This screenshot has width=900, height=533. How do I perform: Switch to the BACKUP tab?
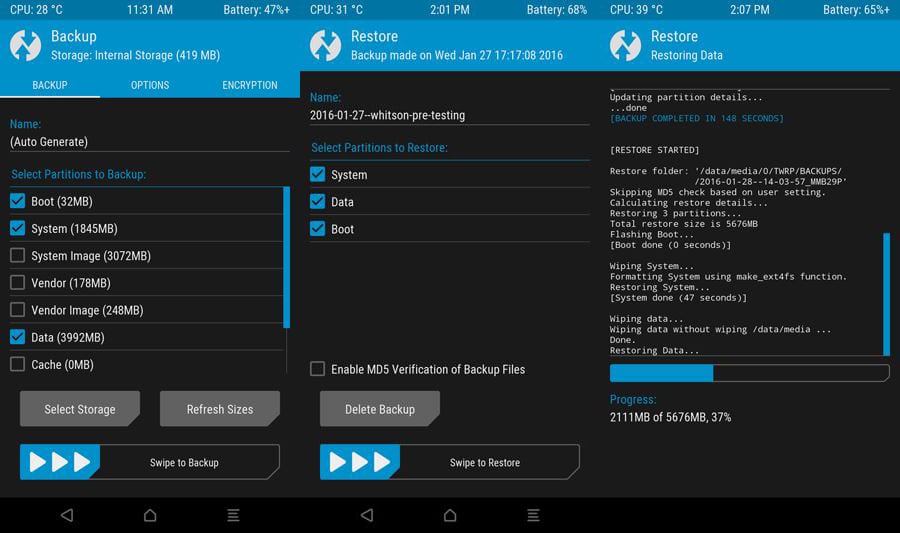50,85
